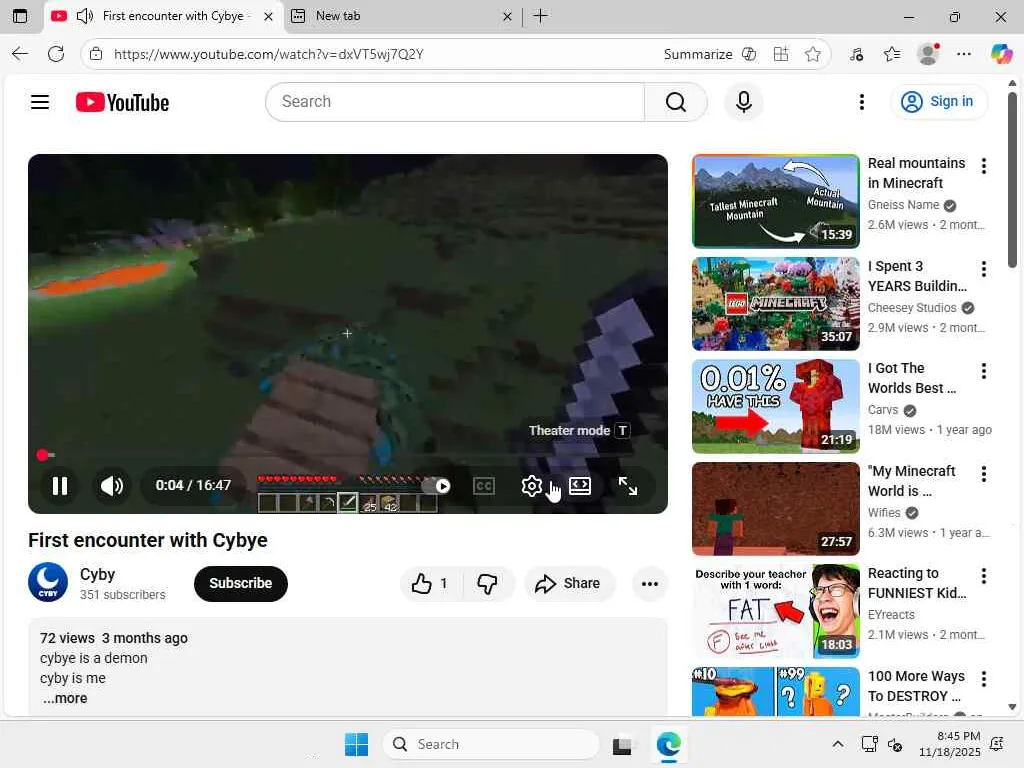The width and height of the screenshot is (1024, 768).
Task: Open YouTube guide hamburger menu
Action: click(x=40, y=102)
